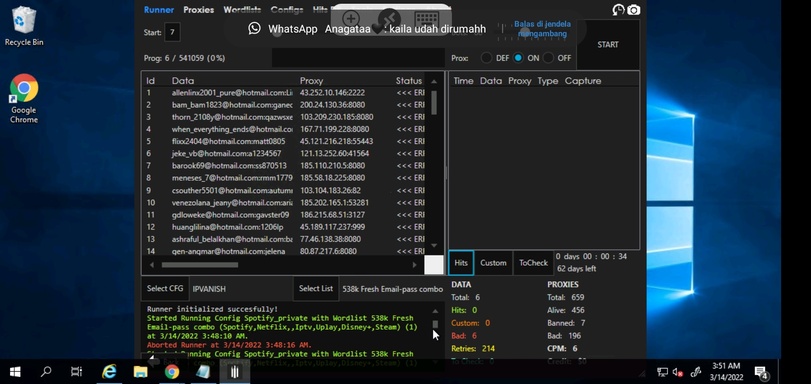Open Chrome from the taskbar

[172, 372]
